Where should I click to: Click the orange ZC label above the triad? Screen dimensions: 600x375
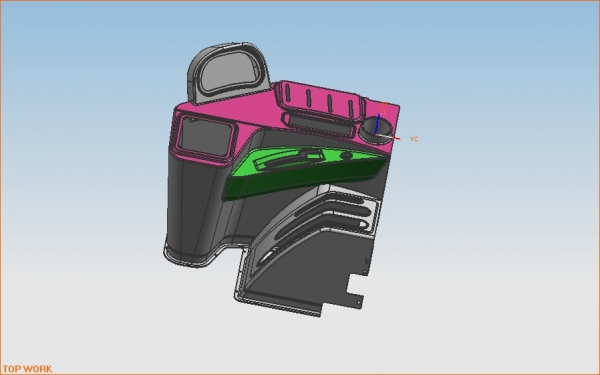[x=385, y=104]
